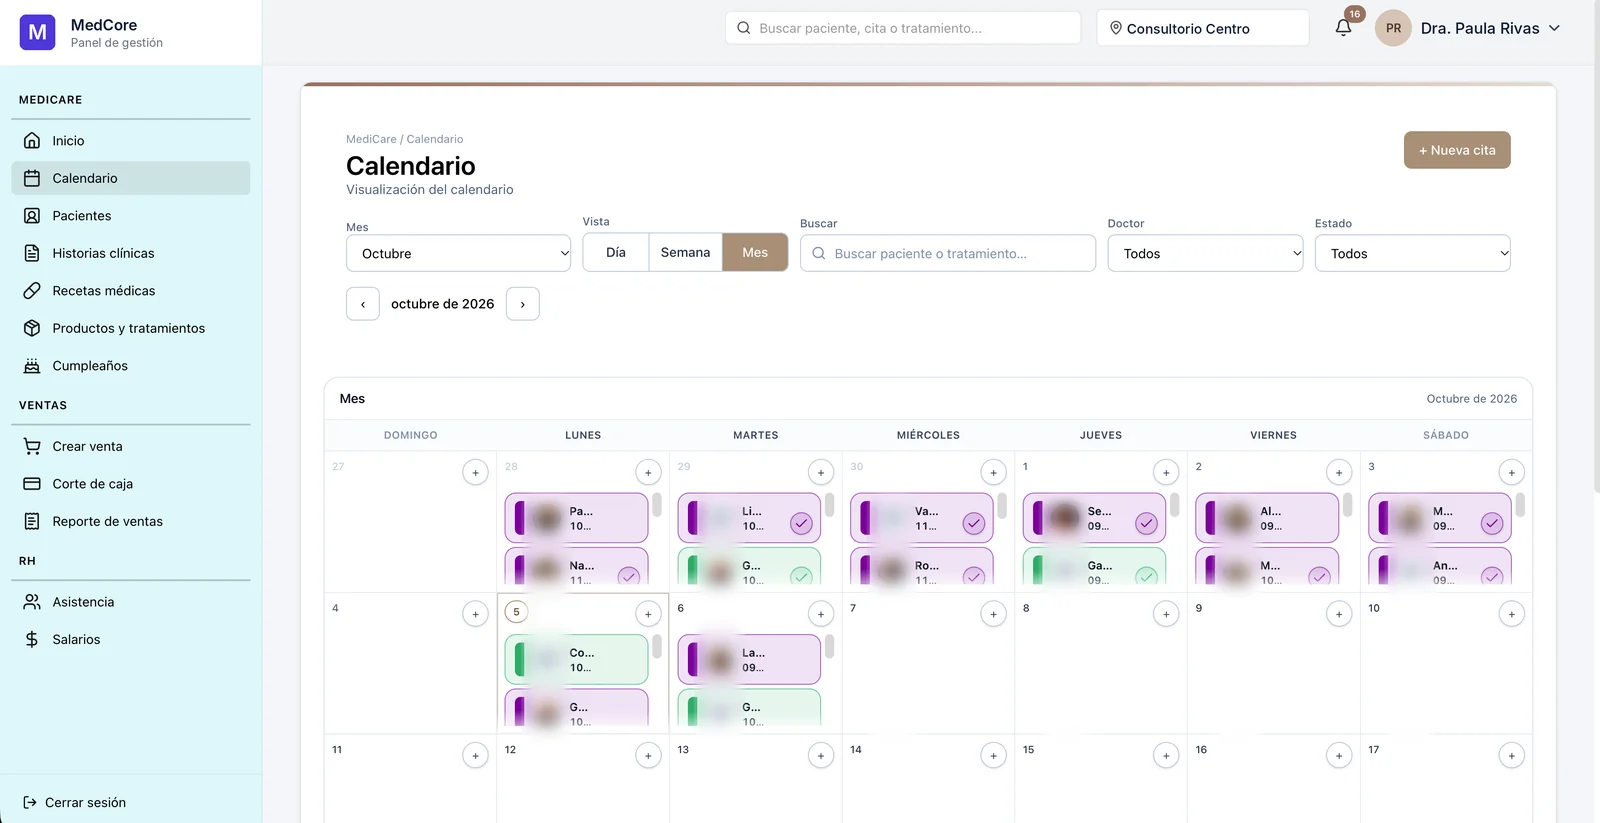Click the Salarios dollar icon
This screenshot has height=823, width=1600.
click(x=32, y=639)
